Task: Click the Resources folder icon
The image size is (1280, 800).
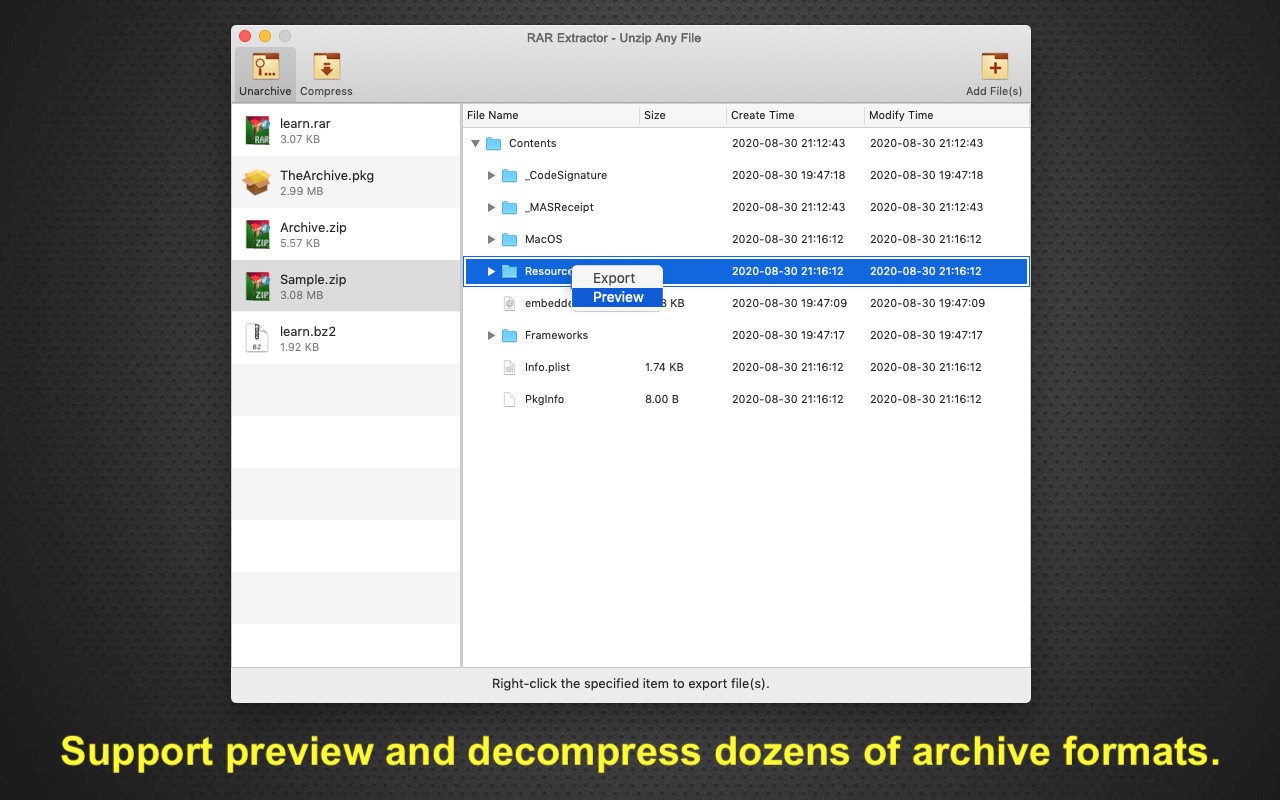Action: 509,271
